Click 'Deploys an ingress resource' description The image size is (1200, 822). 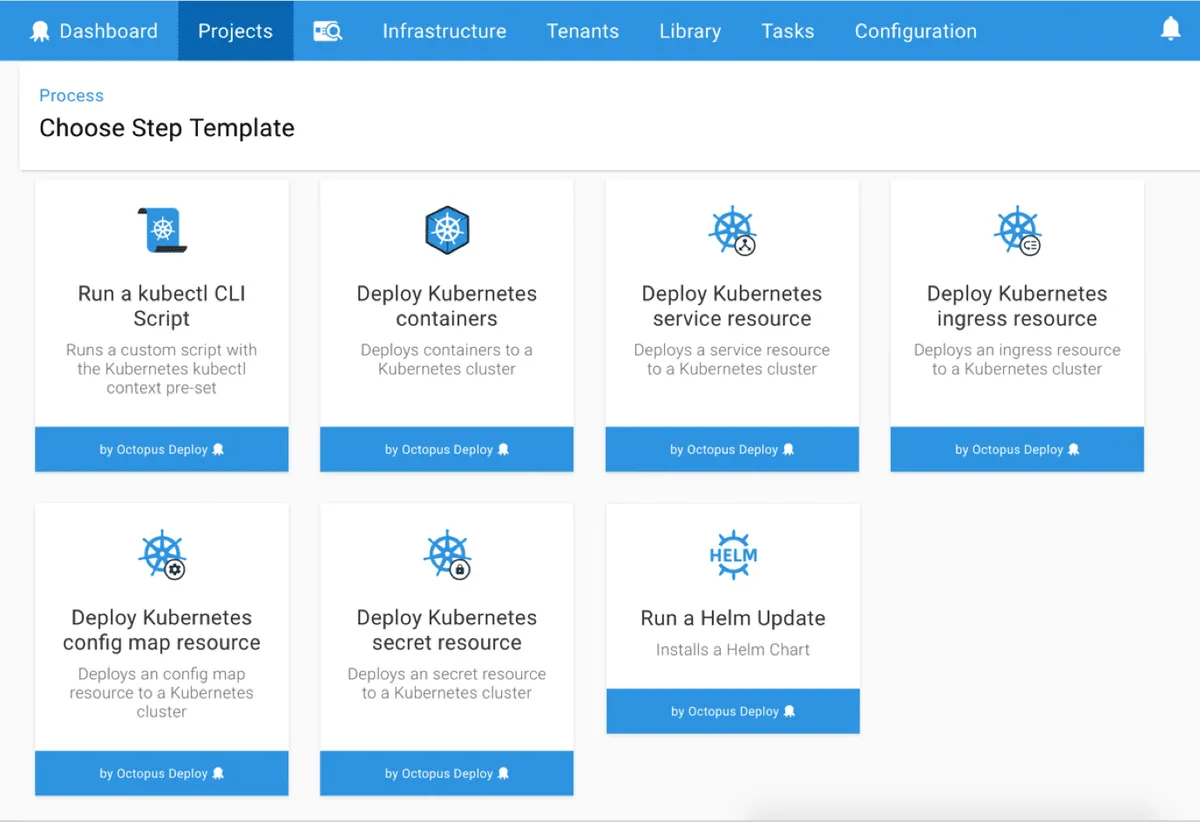[1017, 359]
